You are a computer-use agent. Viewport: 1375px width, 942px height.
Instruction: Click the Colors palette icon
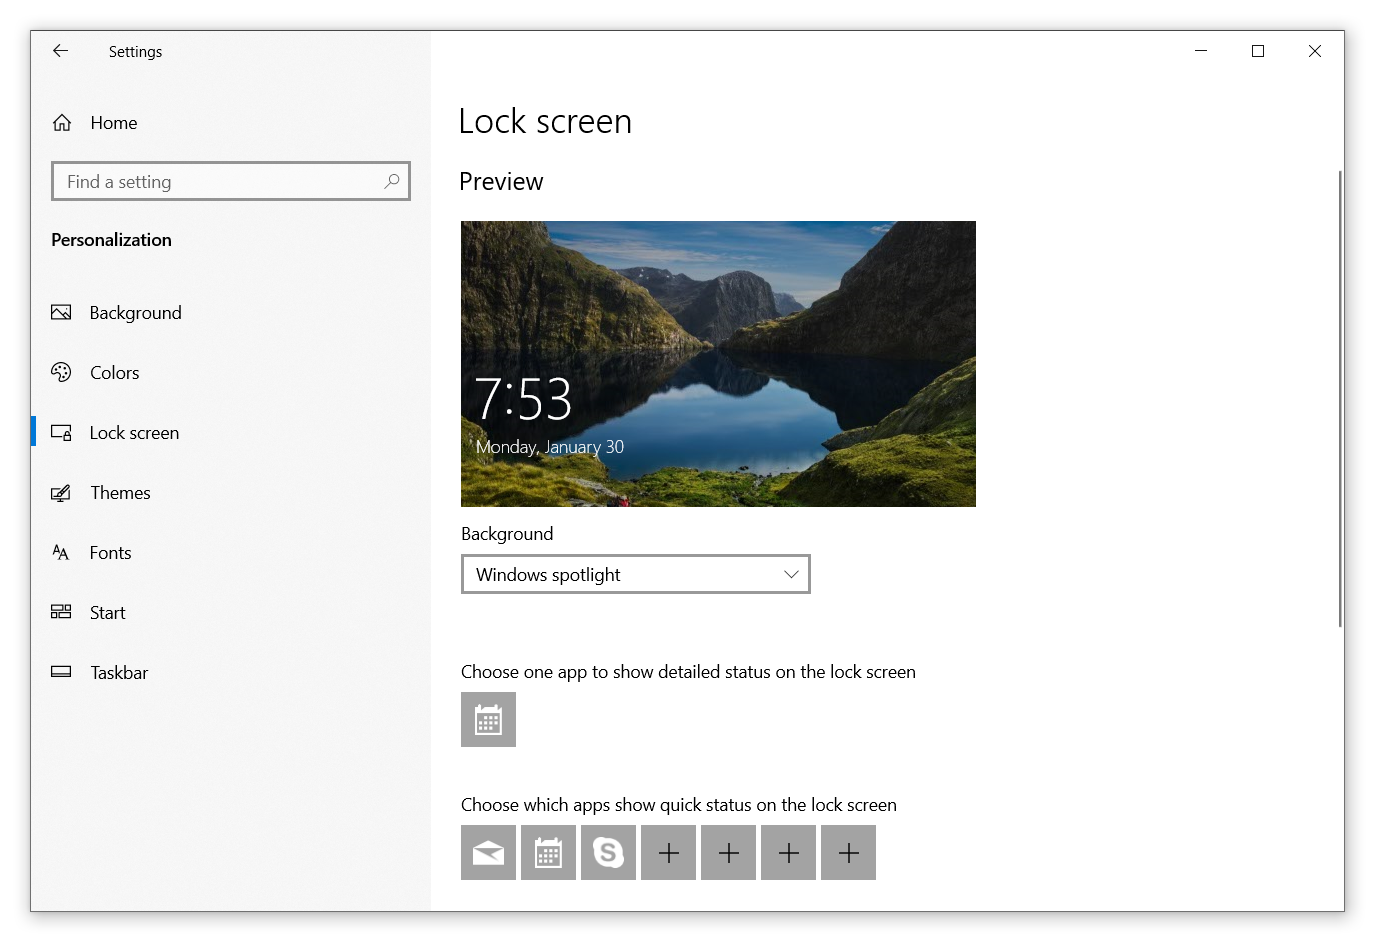tap(61, 372)
